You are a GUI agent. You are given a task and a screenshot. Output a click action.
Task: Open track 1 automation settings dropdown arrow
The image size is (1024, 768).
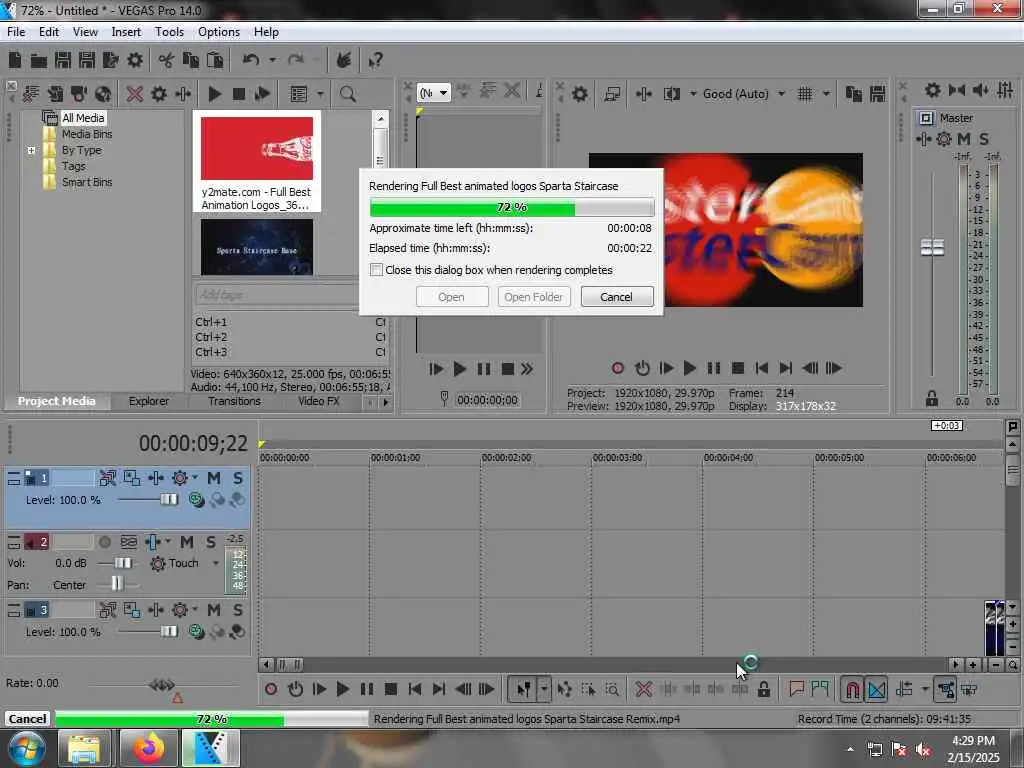click(195, 478)
